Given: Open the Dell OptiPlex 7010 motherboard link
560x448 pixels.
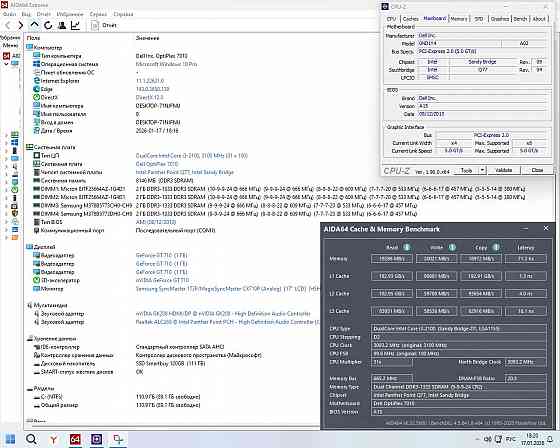Looking at the screenshot, I should [x=157, y=164].
